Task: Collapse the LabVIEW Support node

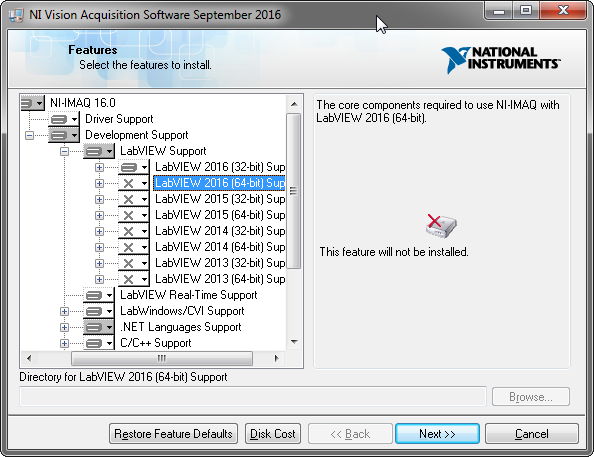Action: pyautogui.click(x=64, y=151)
